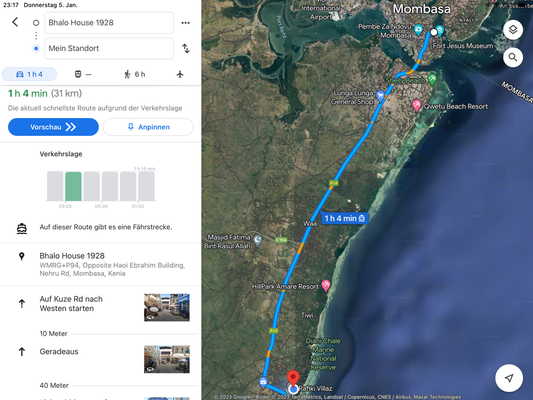Edit the Mein Standort destination field

109,48
